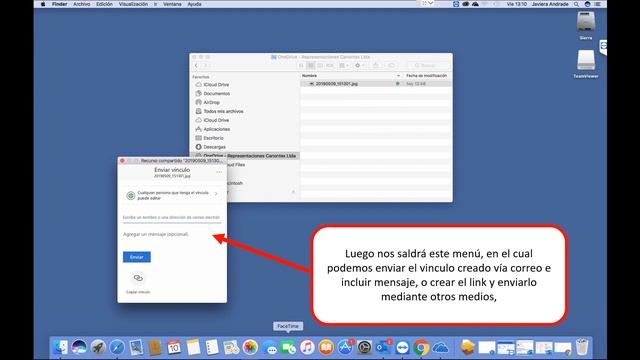Sort by Fecha de modificación column
The image size is (640, 360).
[427, 76]
